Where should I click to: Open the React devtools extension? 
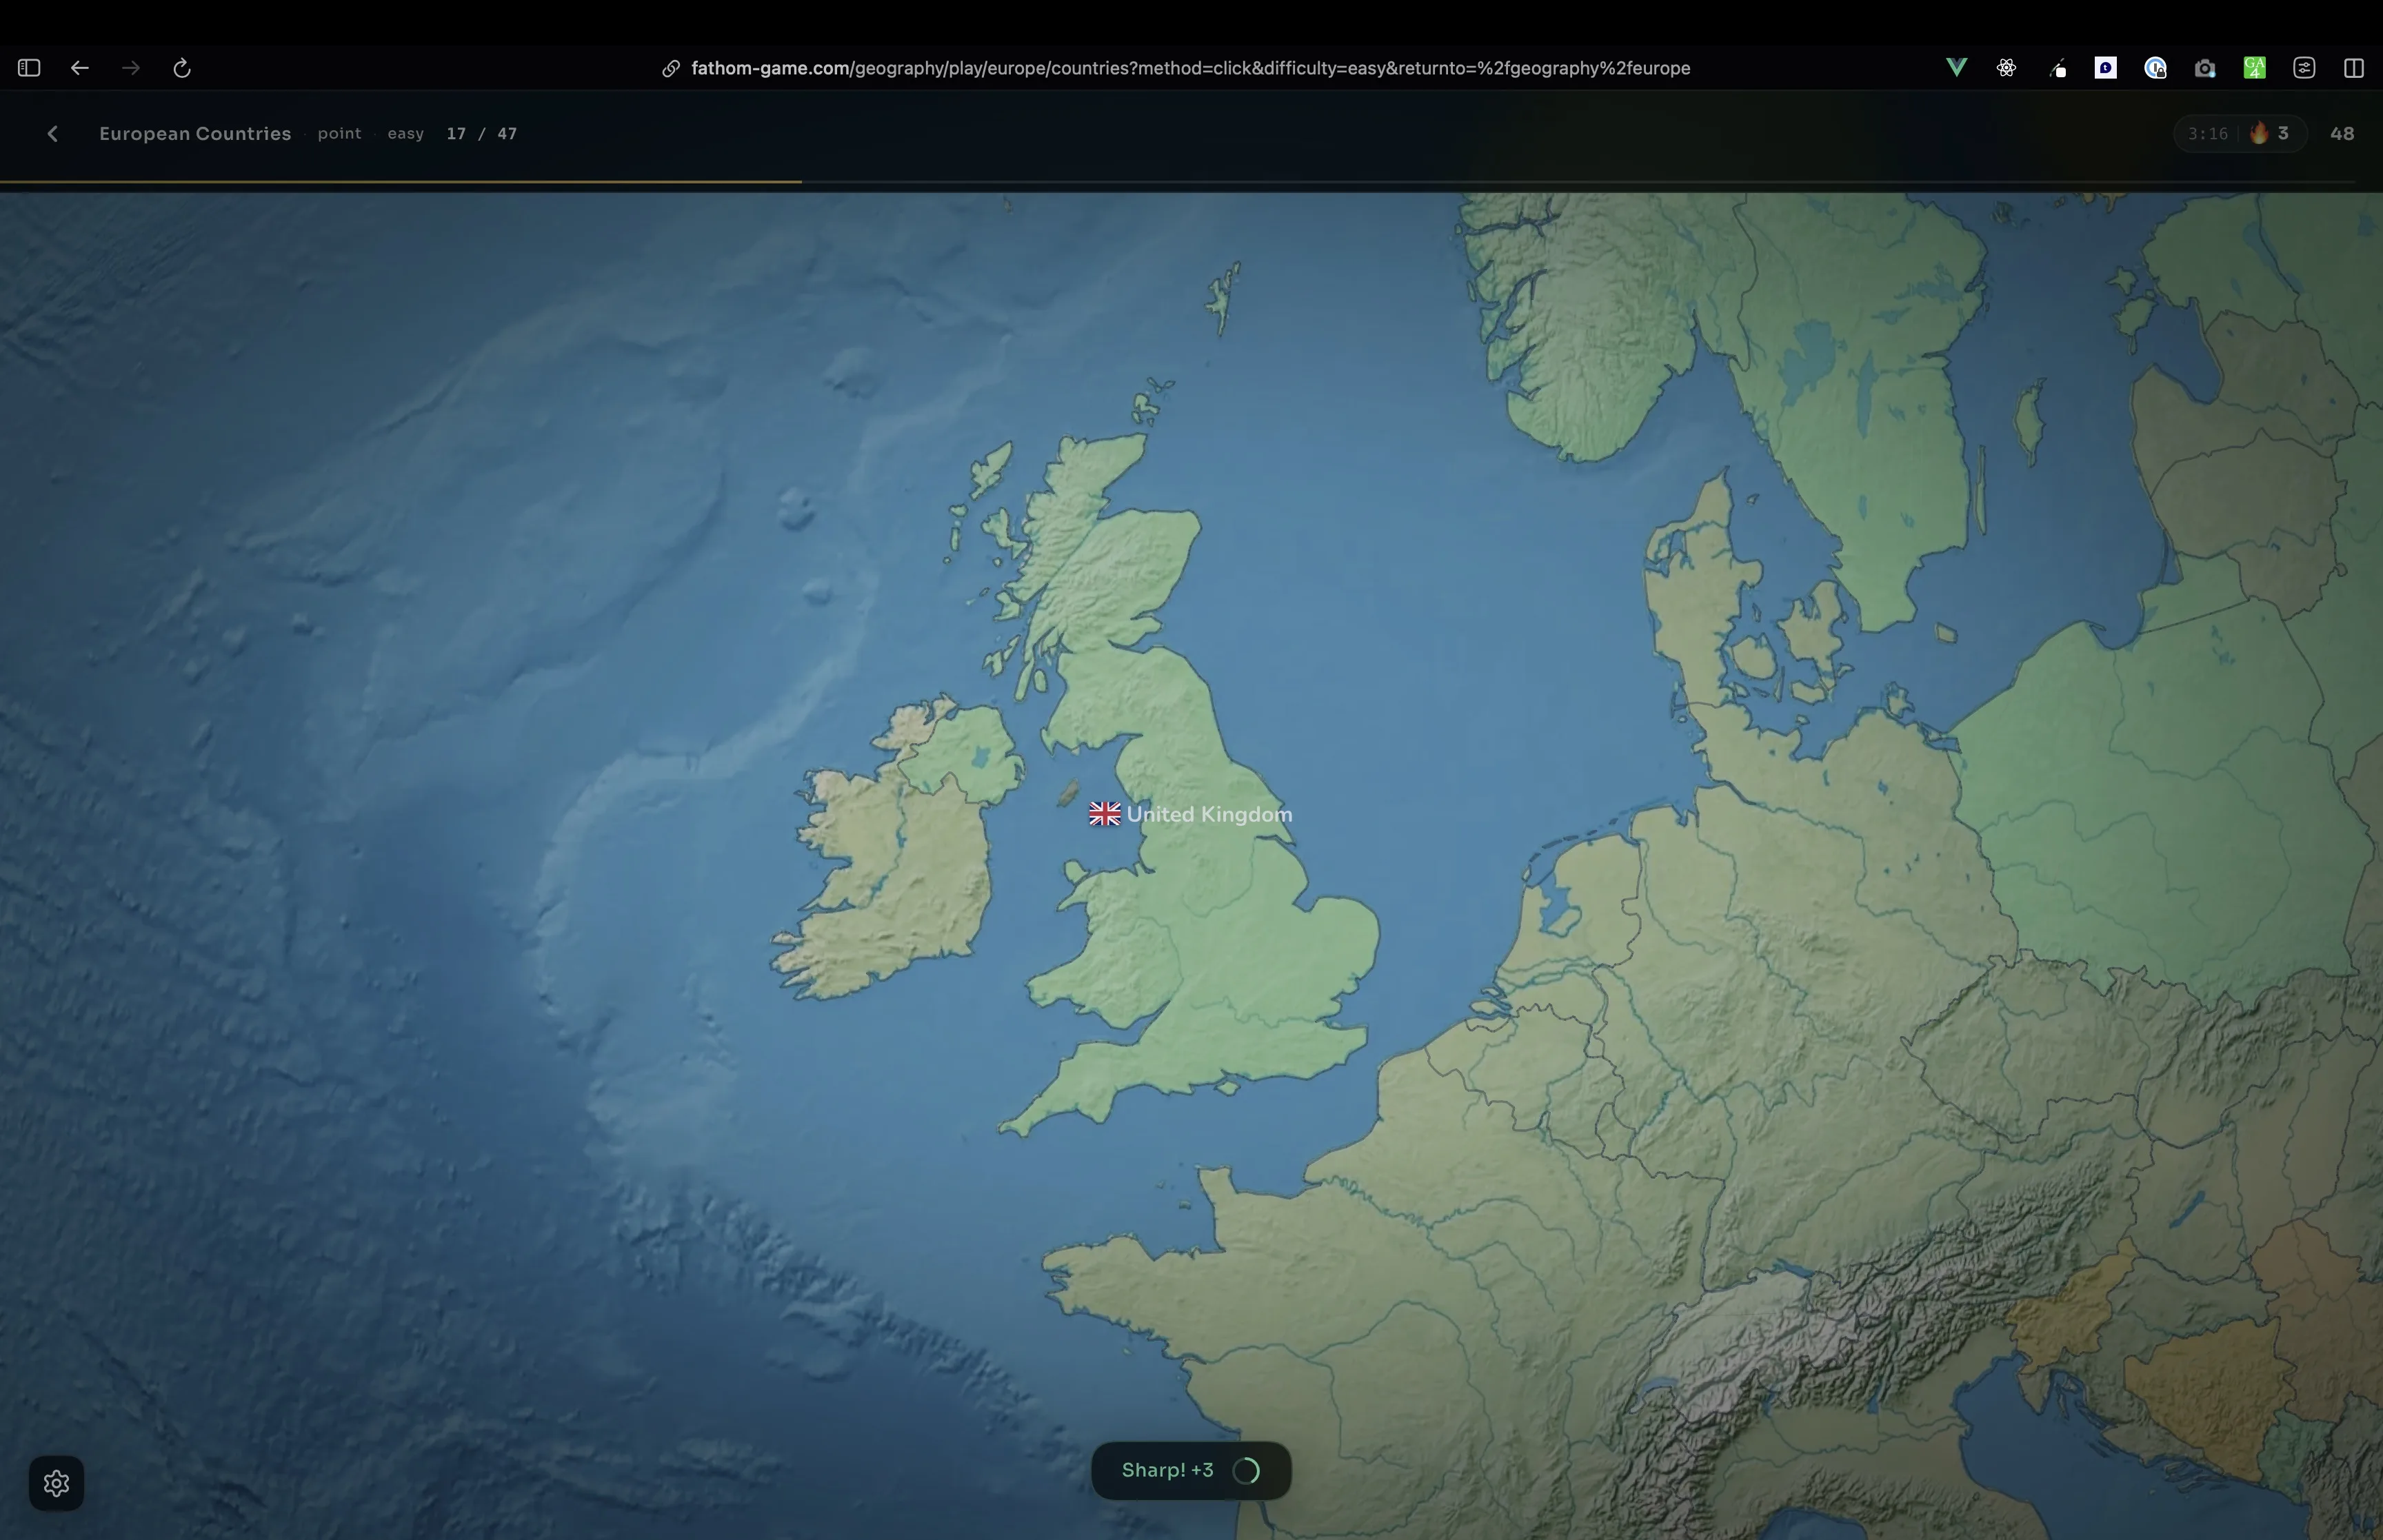click(2006, 68)
